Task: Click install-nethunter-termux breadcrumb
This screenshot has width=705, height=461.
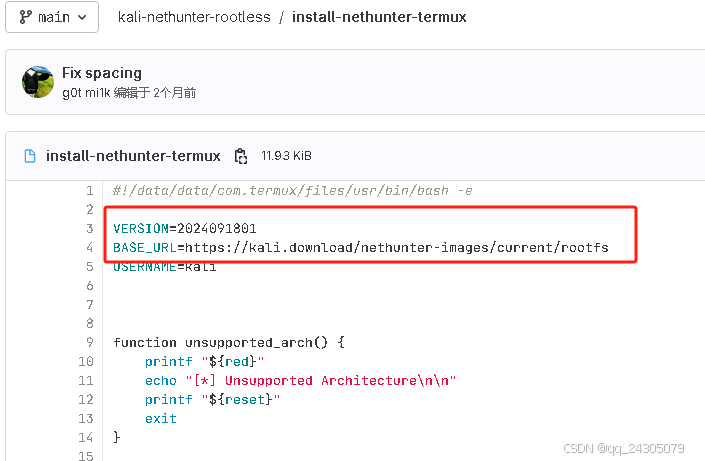Action: [x=379, y=17]
